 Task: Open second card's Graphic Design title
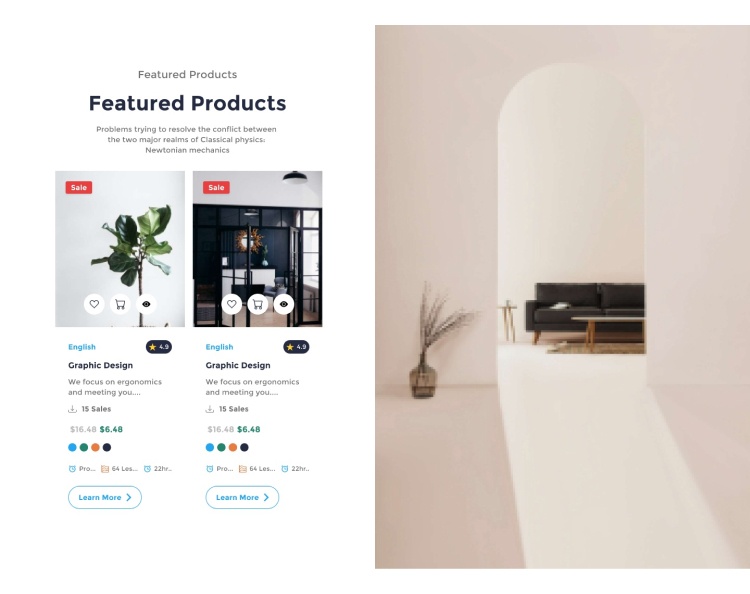point(238,365)
